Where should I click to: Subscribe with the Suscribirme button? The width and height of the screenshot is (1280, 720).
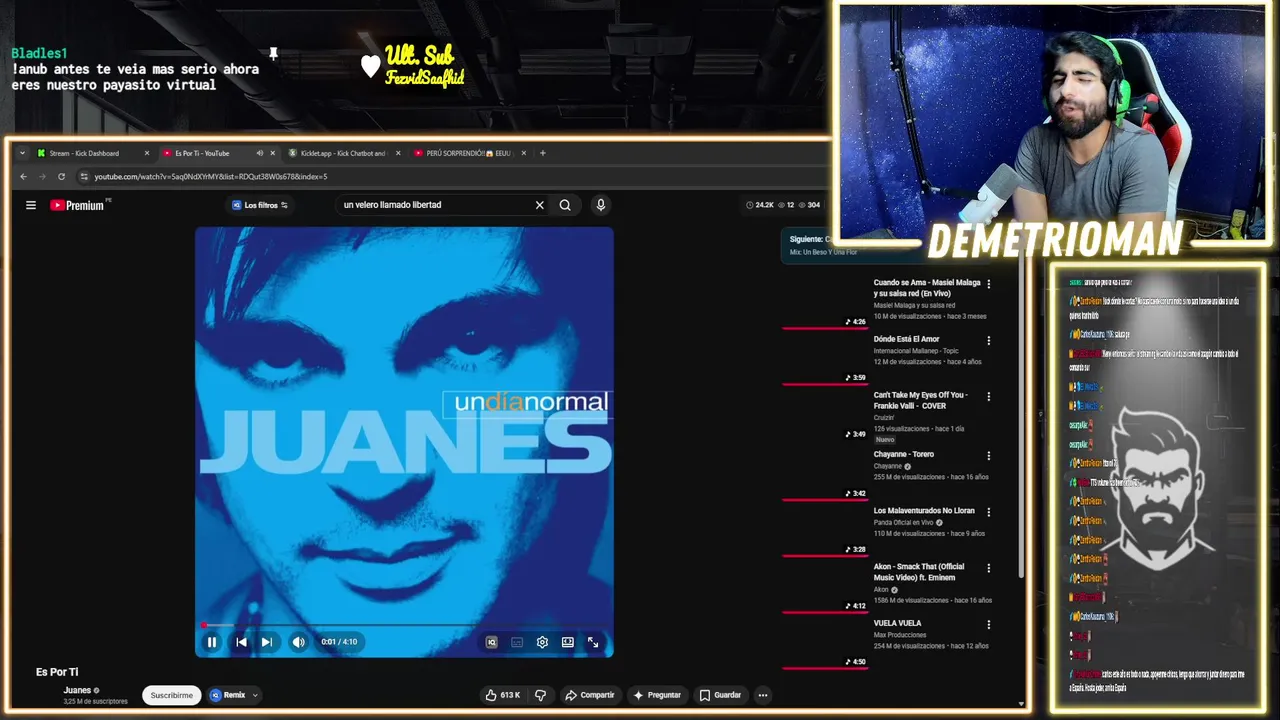pos(171,695)
